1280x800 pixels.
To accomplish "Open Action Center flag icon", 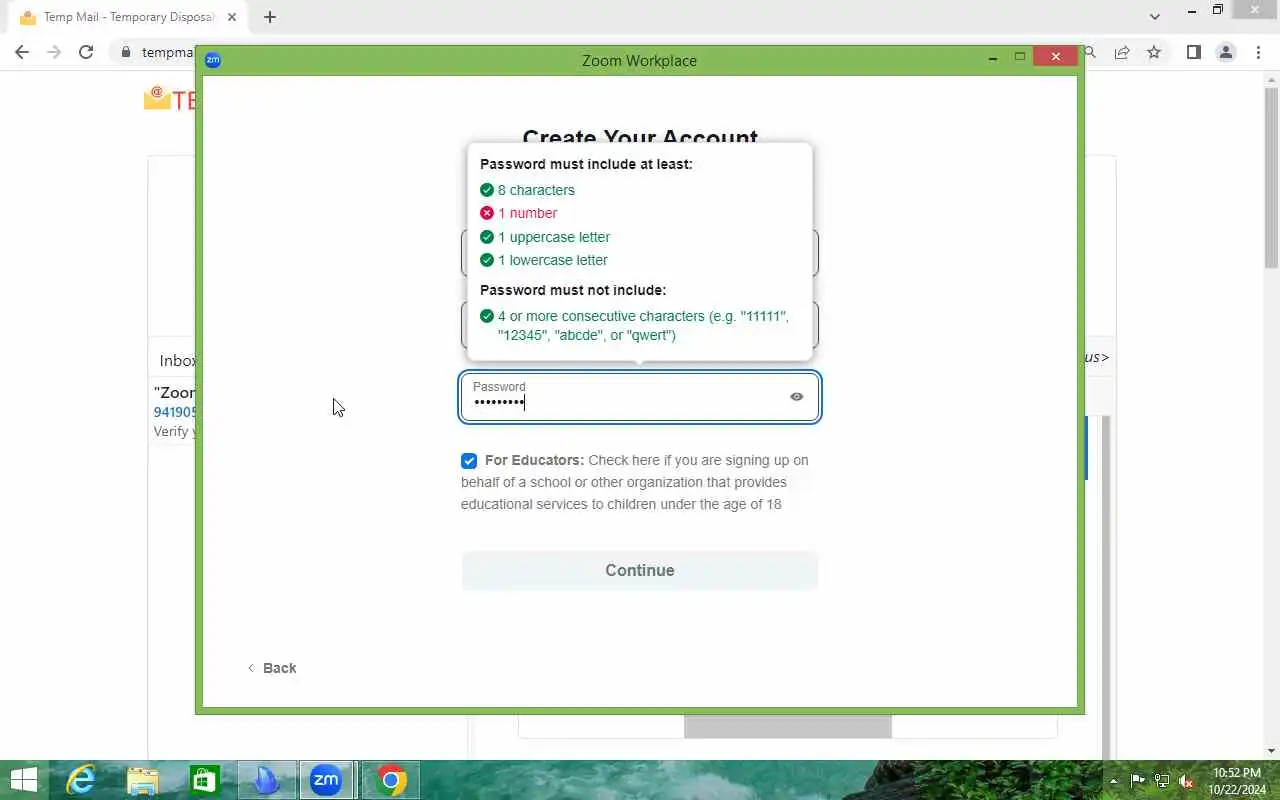I will (x=1138, y=781).
